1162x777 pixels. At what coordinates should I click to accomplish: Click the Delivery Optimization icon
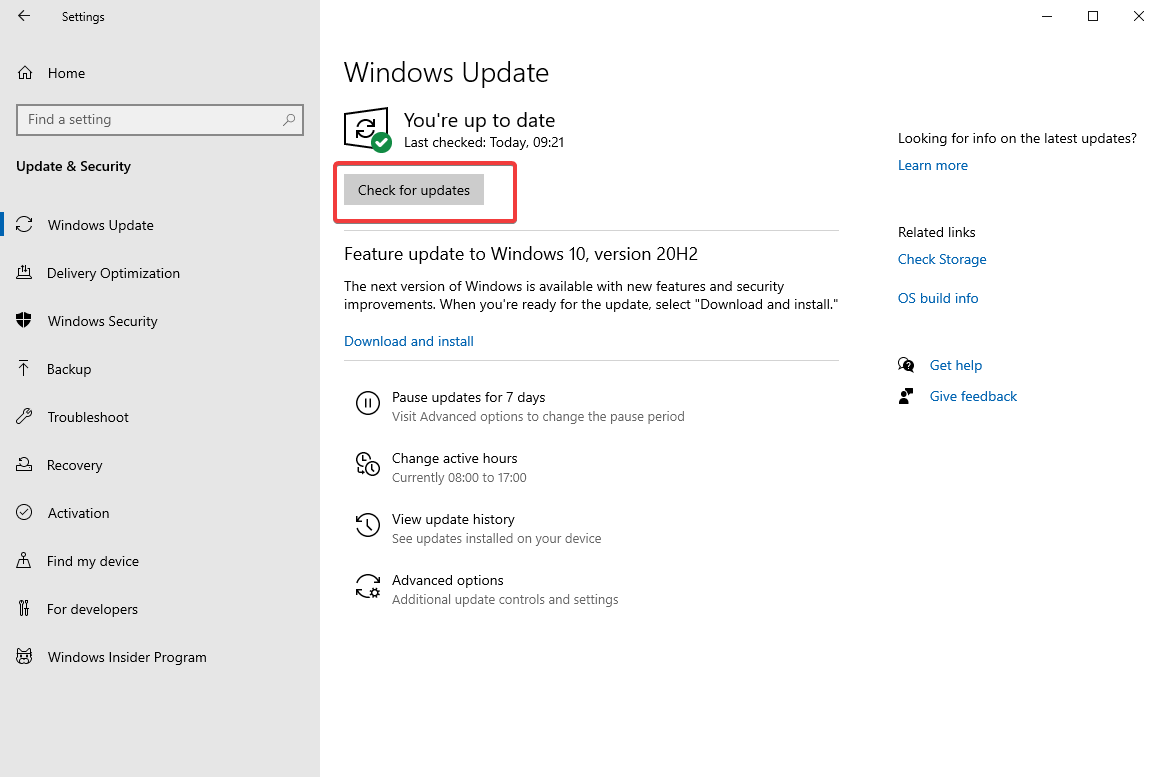[24, 273]
